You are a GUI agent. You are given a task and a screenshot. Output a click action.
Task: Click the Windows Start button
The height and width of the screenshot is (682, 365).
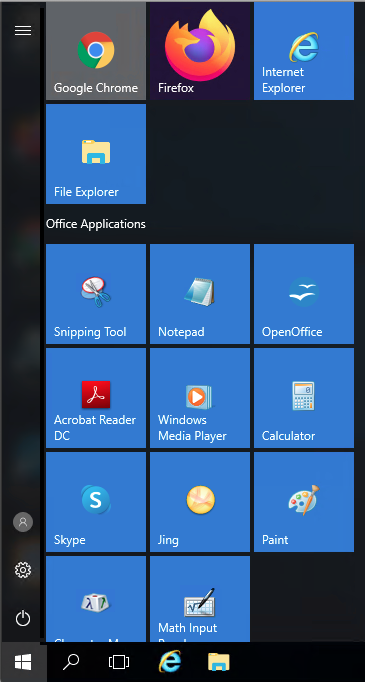click(x=23, y=662)
